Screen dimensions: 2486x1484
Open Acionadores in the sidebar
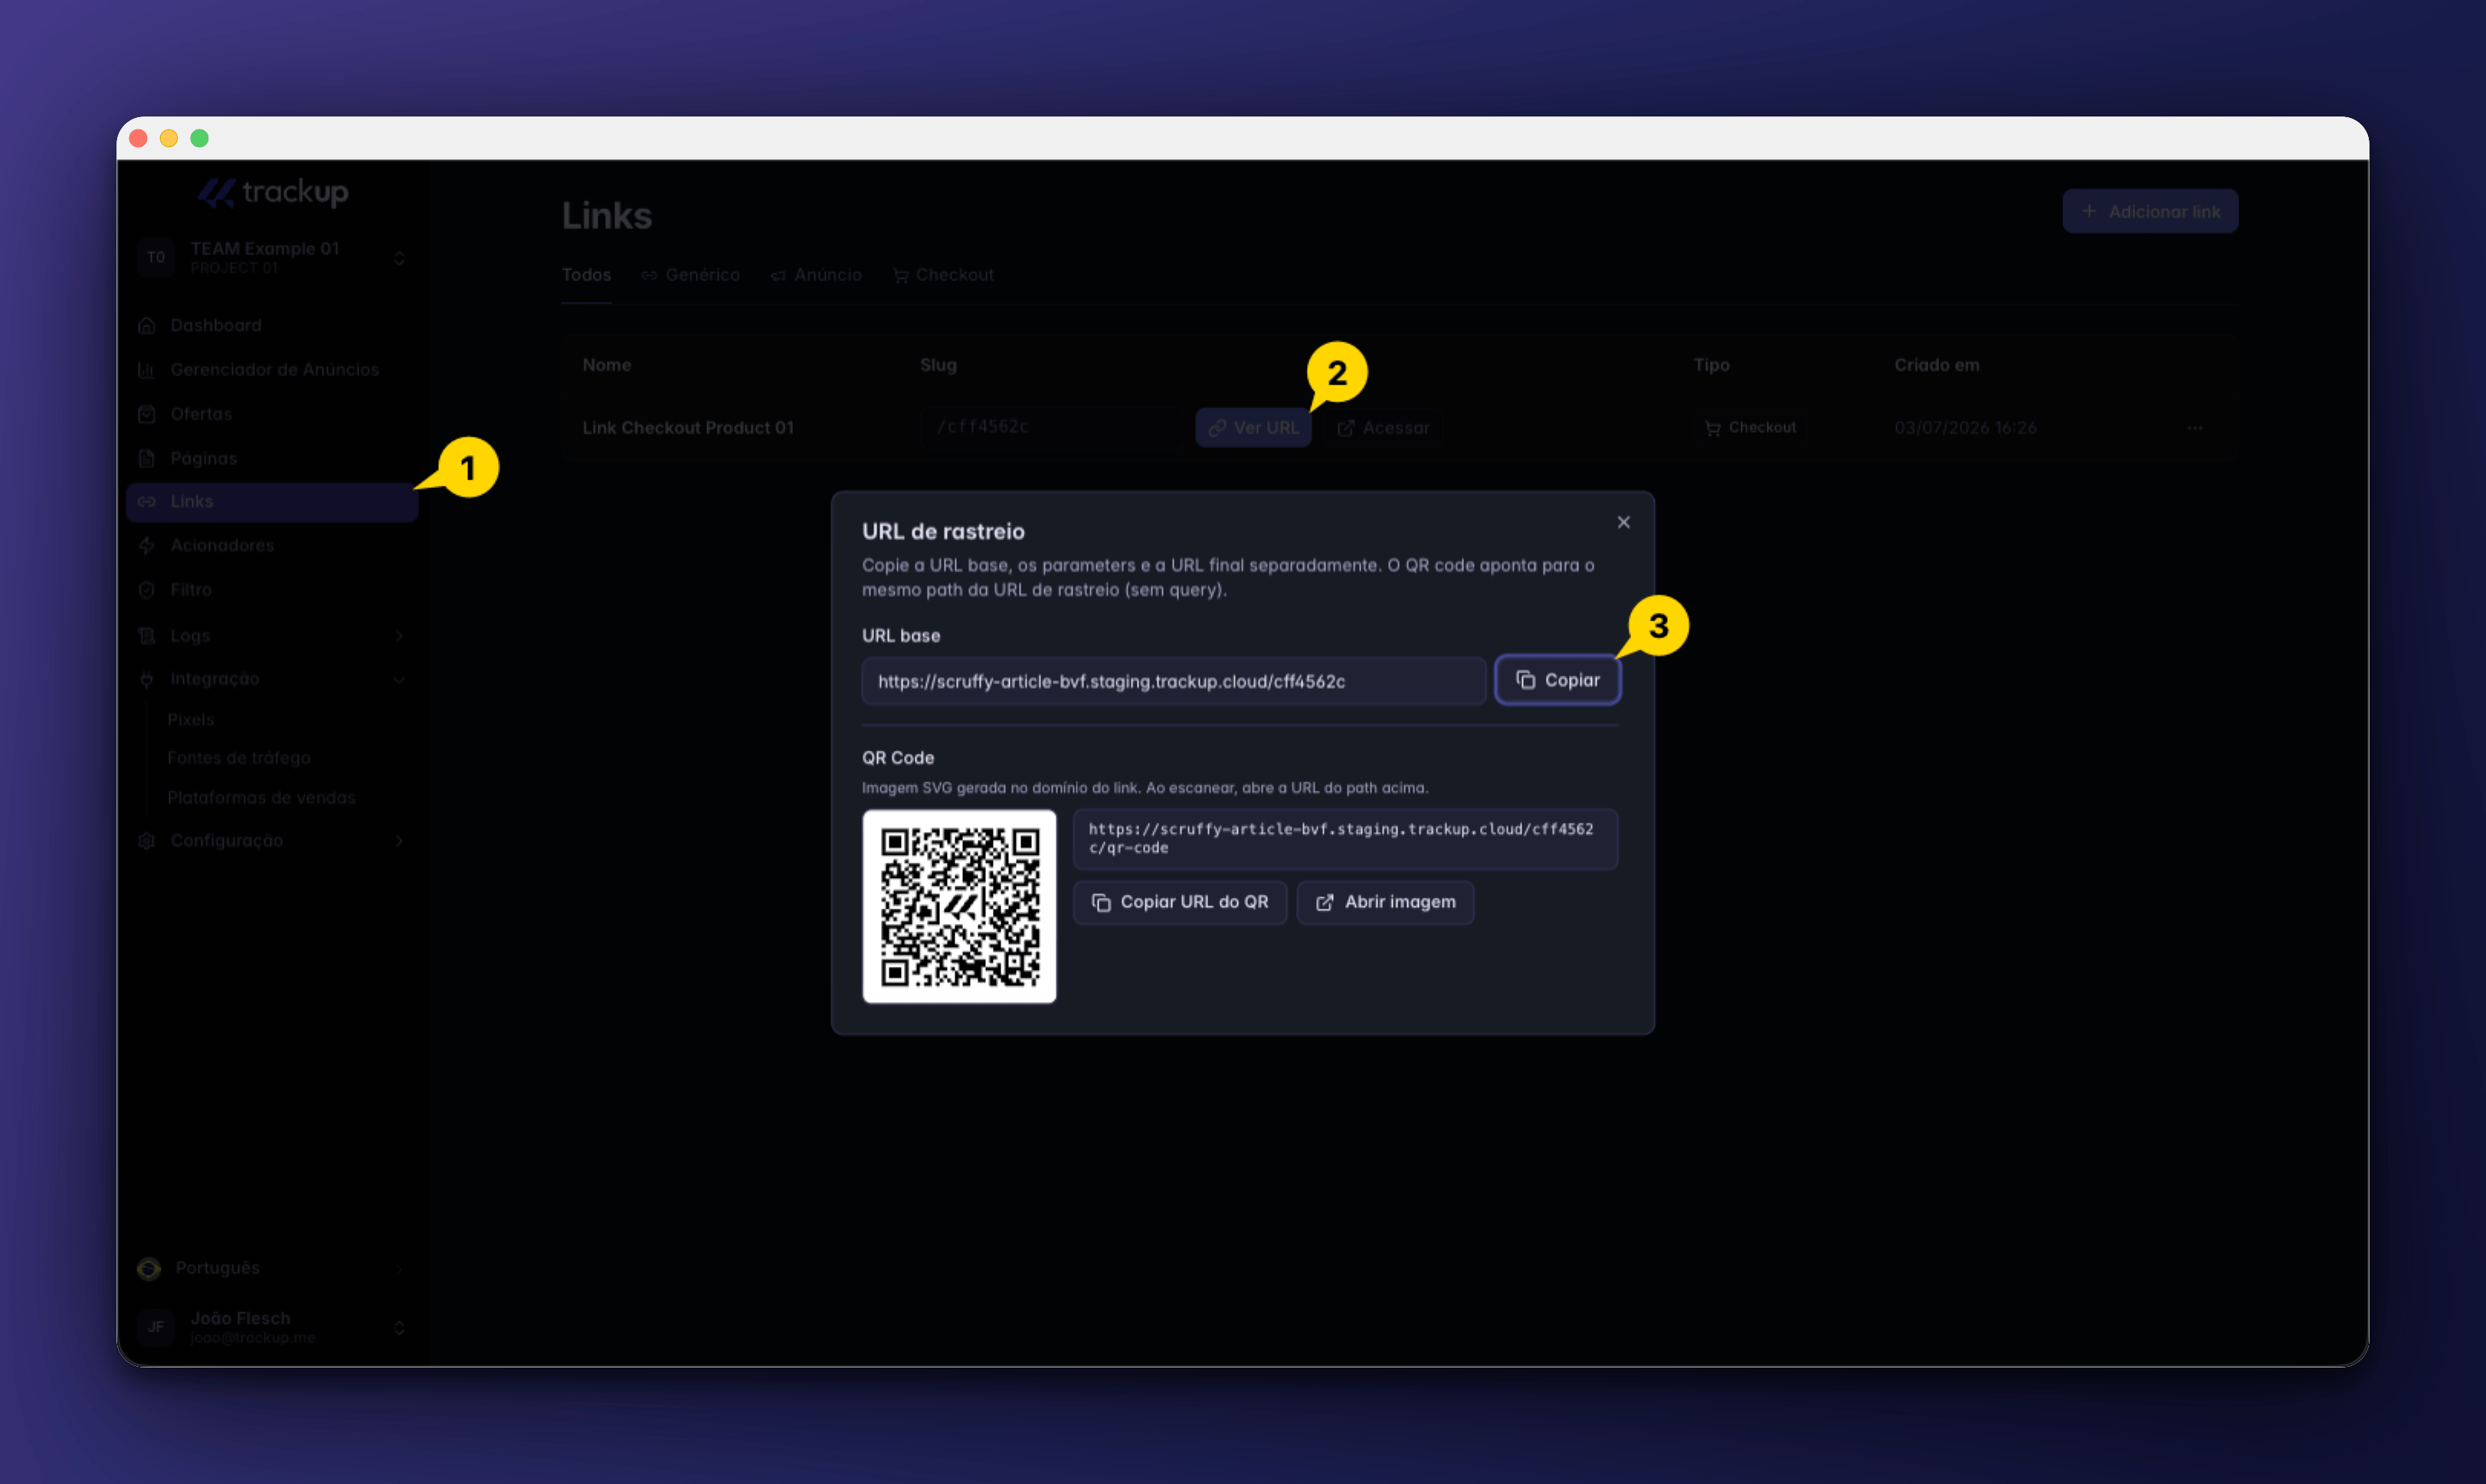272,545
